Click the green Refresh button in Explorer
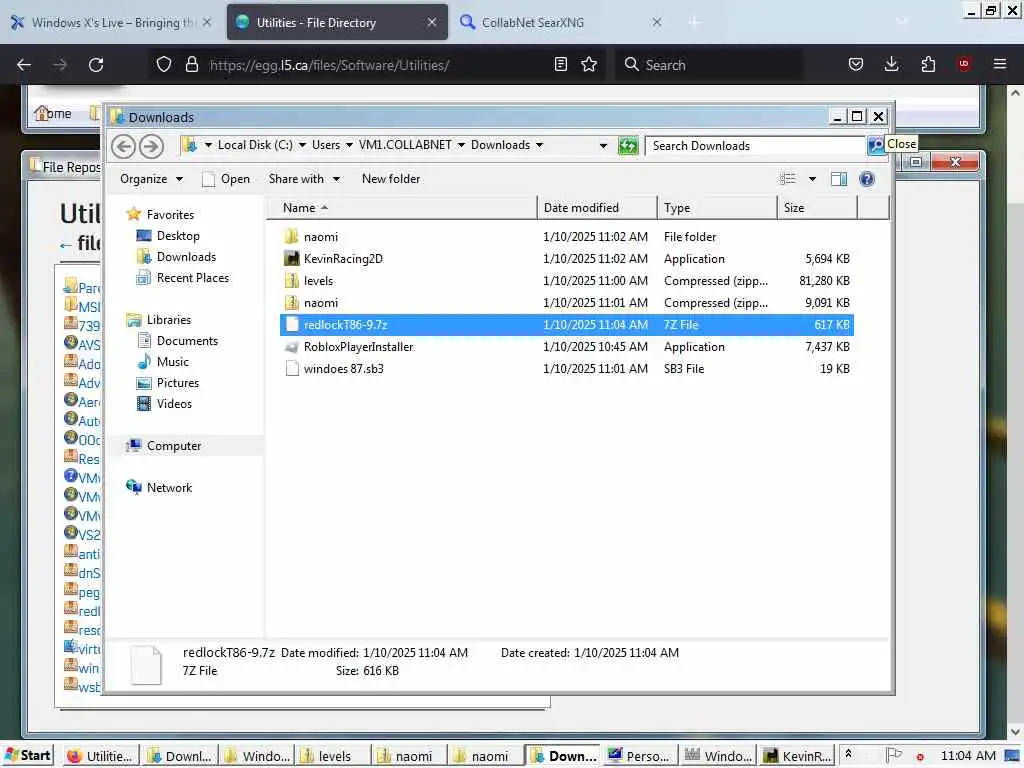The width and height of the screenshot is (1024, 768). click(628, 146)
